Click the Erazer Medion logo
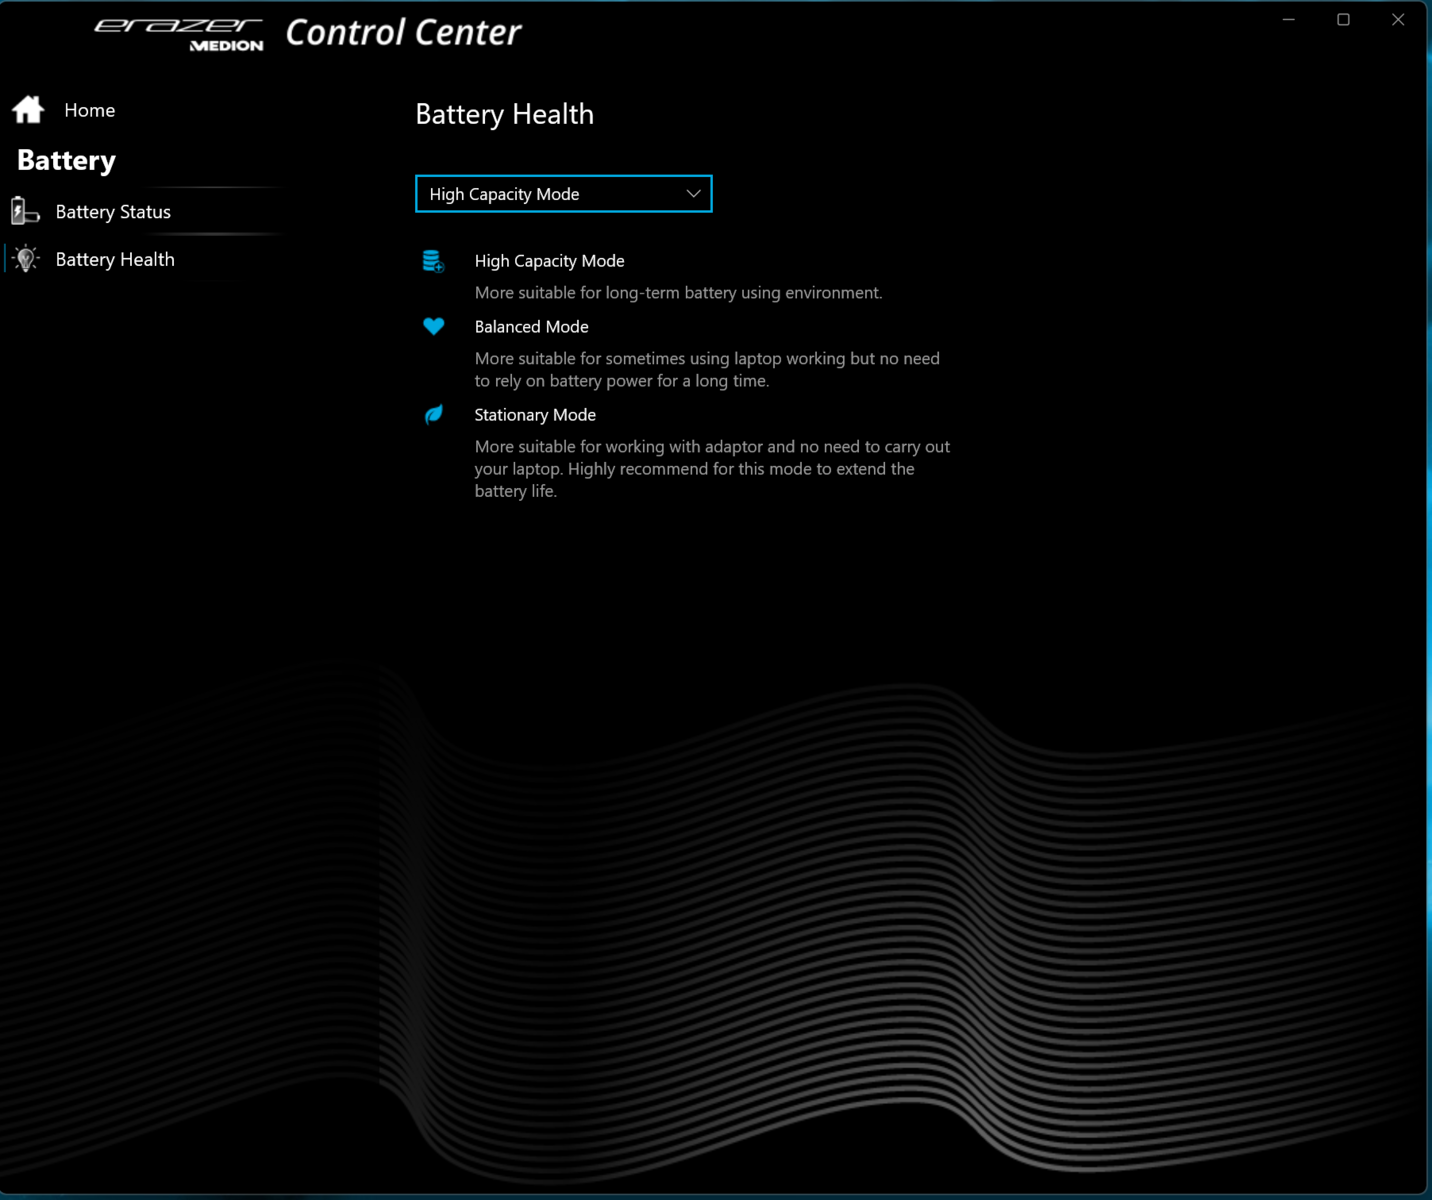The width and height of the screenshot is (1432, 1200). pos(180,33)
